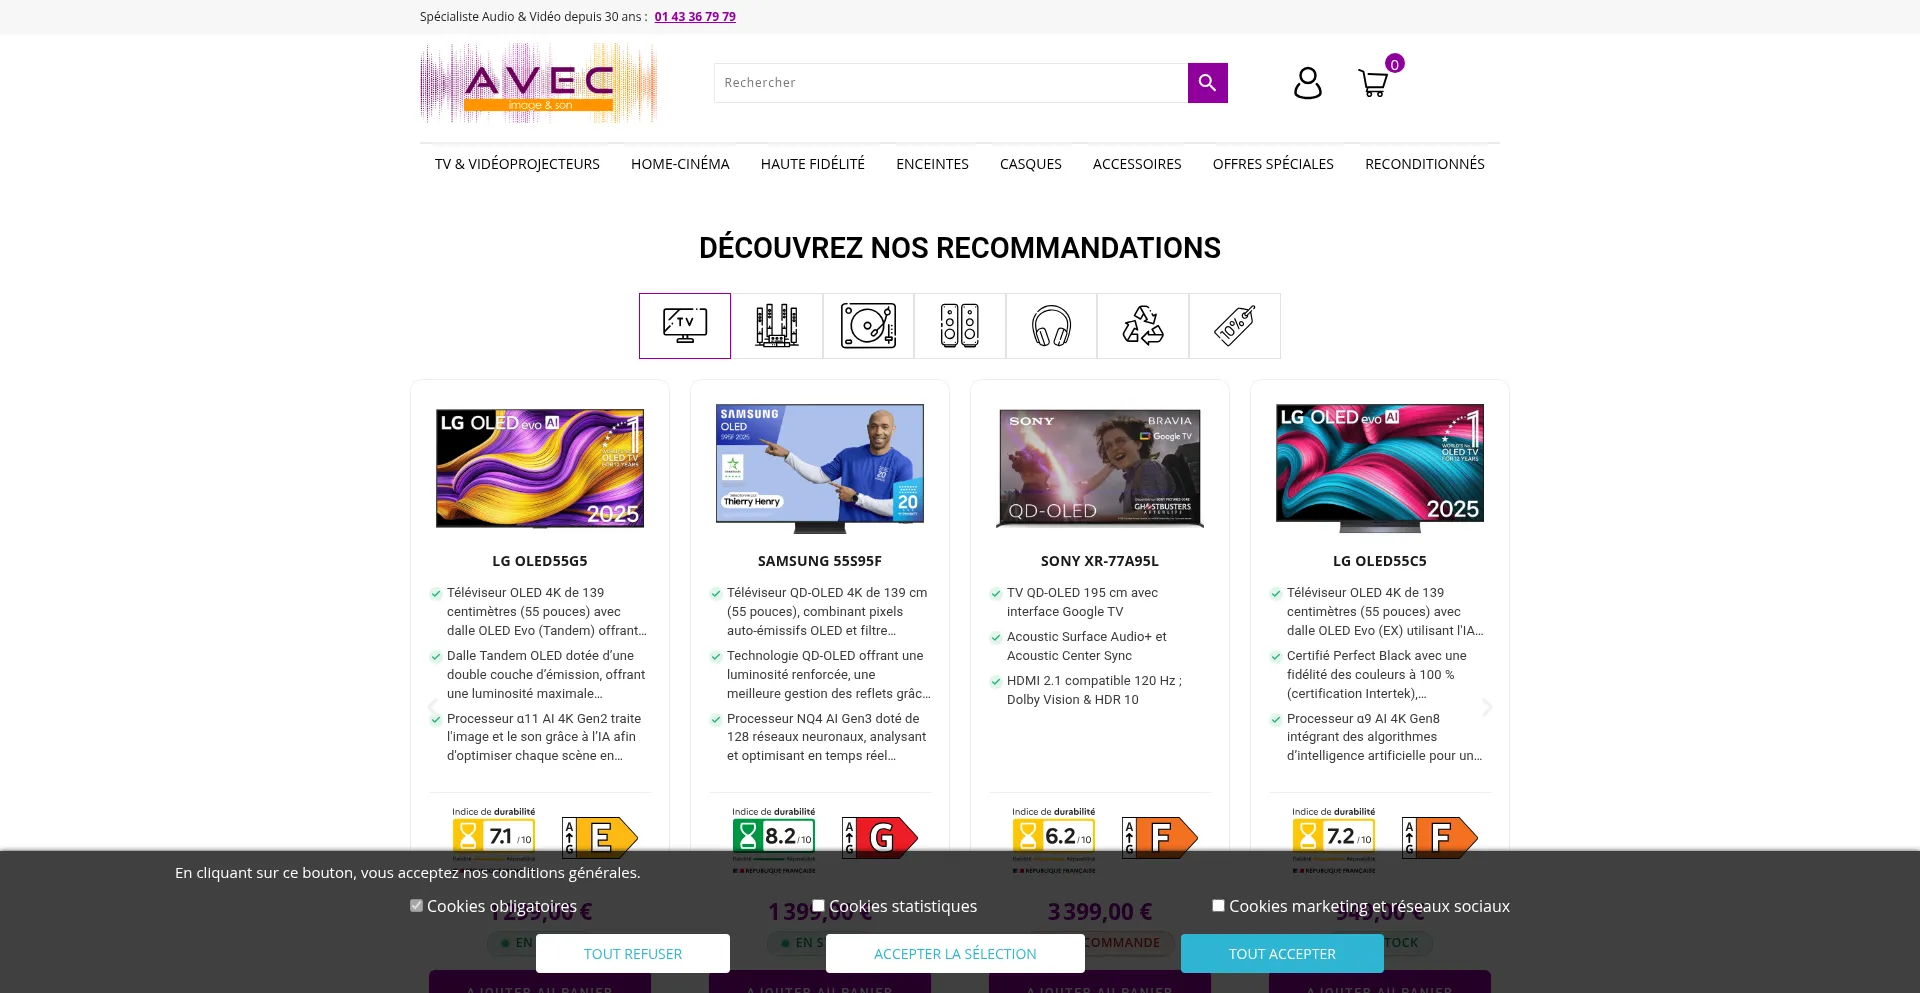Show next recommendations with right carousel arrow
1920x993 pixels.
click(1487, 707)
